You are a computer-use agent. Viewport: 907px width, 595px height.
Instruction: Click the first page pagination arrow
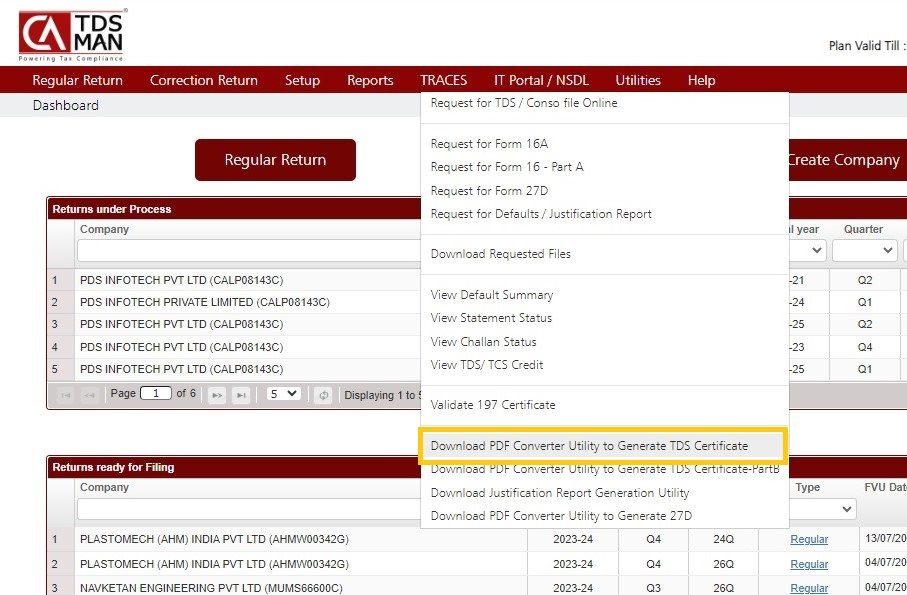coord(67,394)
